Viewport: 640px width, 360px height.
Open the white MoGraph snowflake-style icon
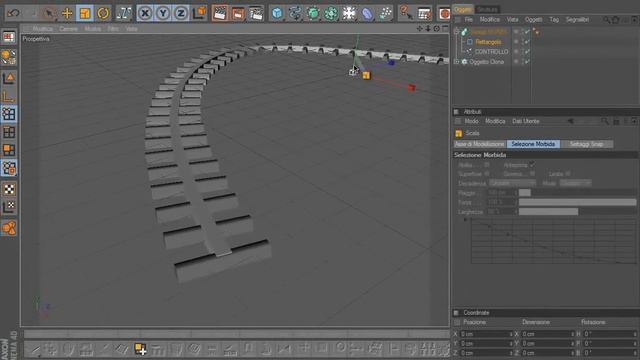pos(349,13)
